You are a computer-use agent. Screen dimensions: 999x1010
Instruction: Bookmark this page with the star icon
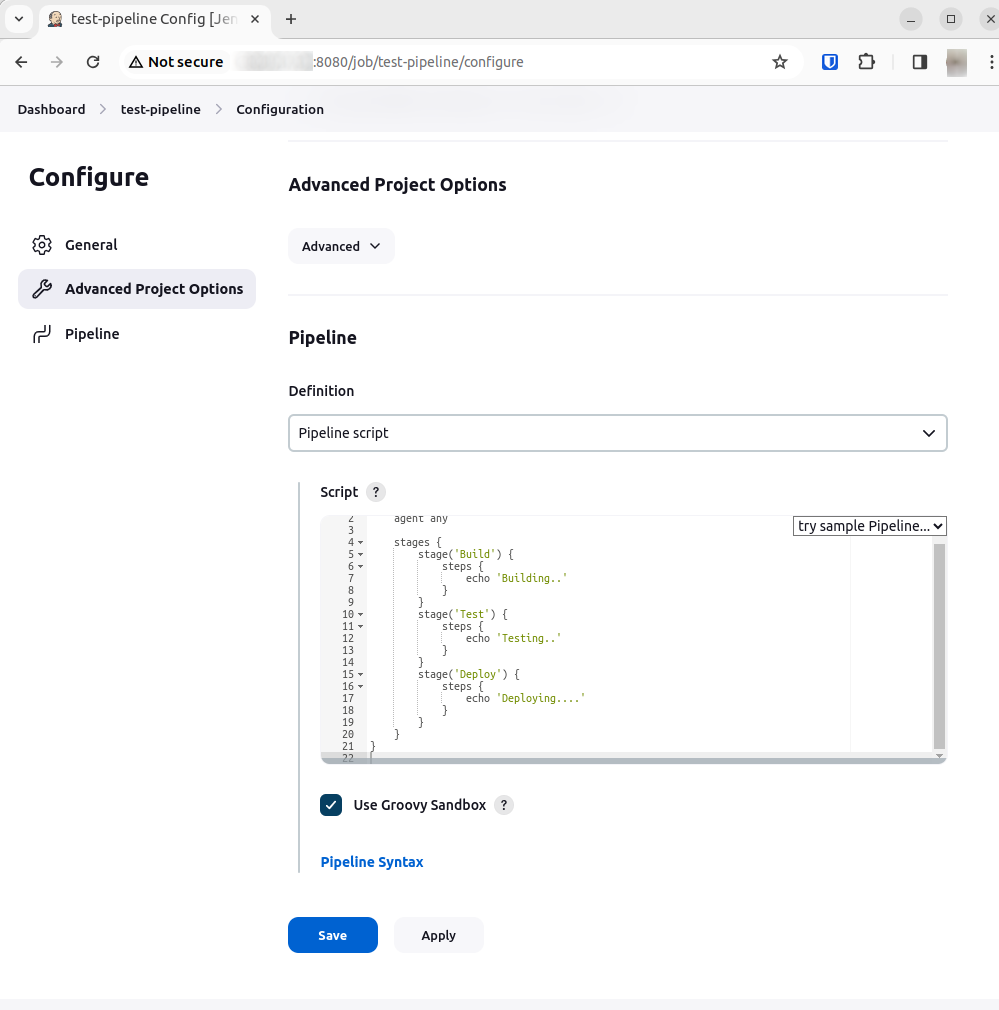(780, 62)
